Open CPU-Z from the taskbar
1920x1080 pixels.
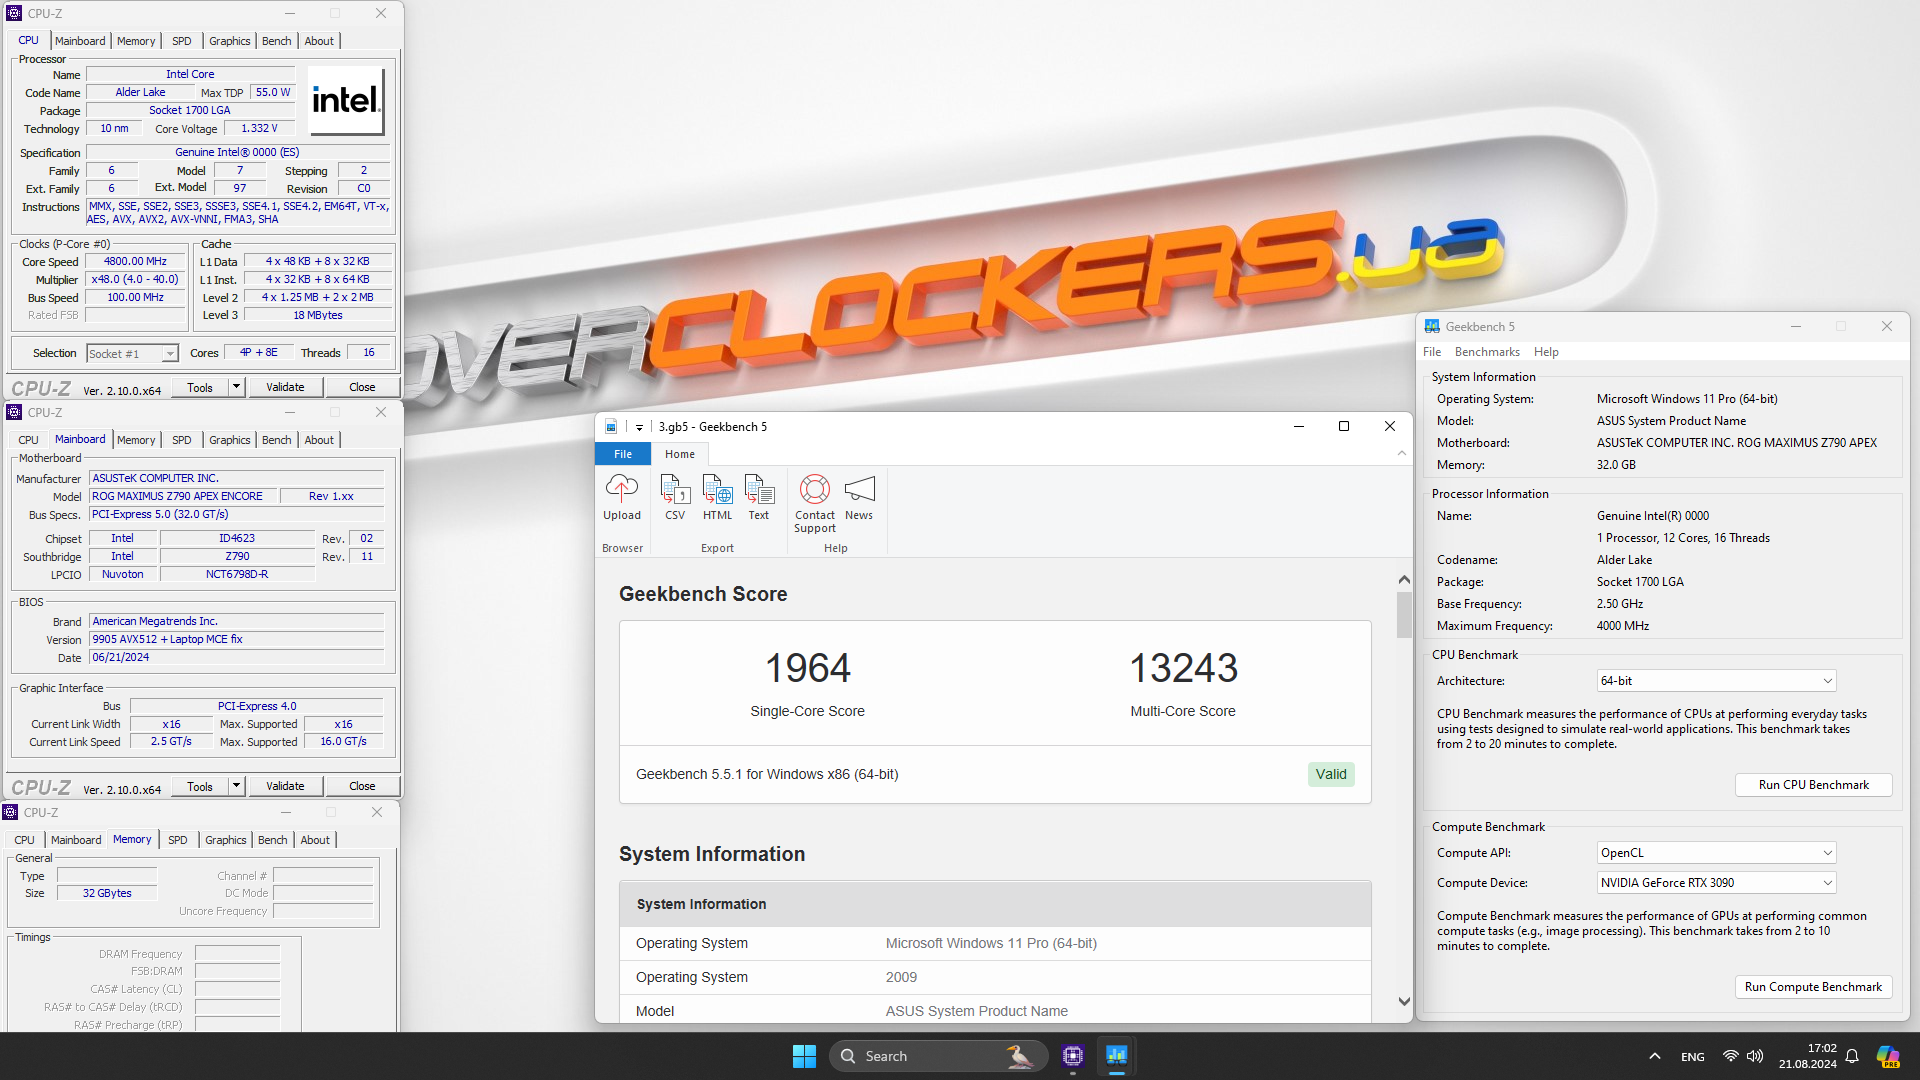[1073, 1056]
